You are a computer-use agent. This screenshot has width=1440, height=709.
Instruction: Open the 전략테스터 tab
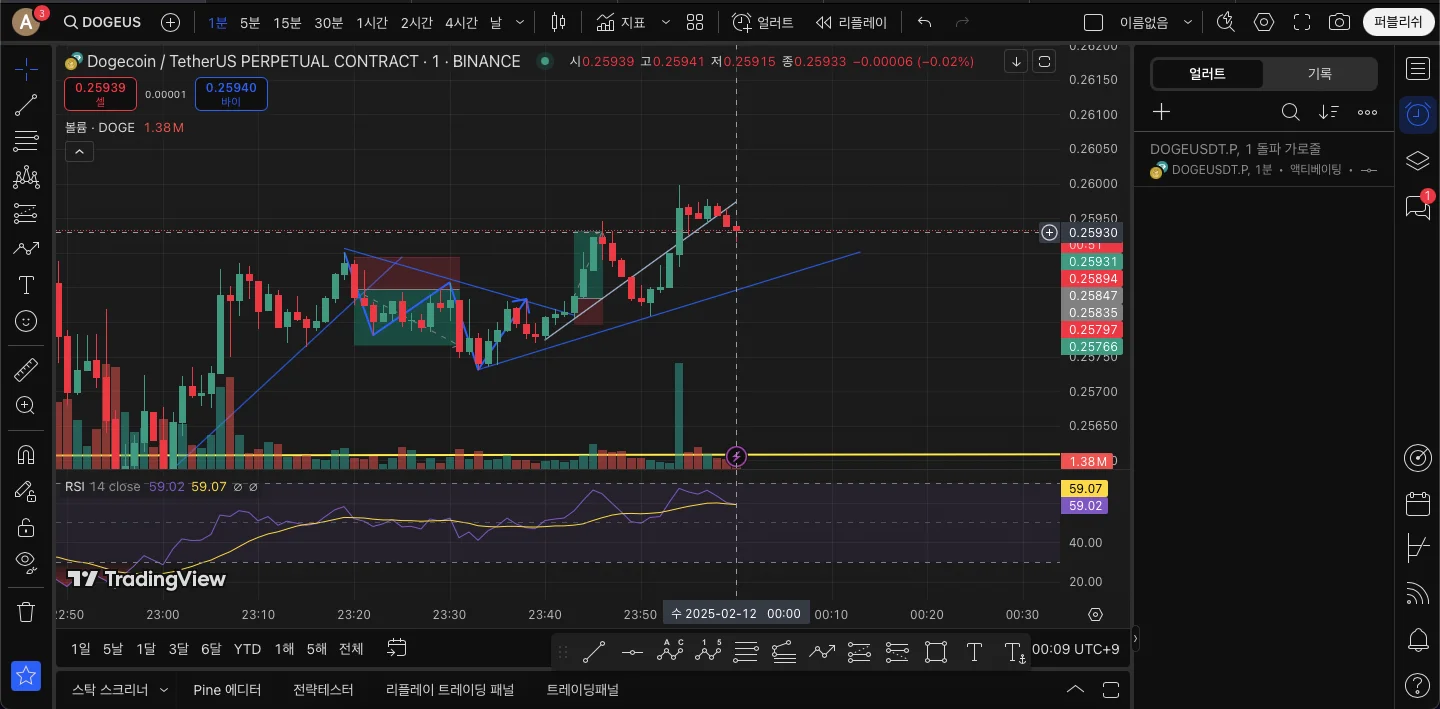(x=323, y=689)
